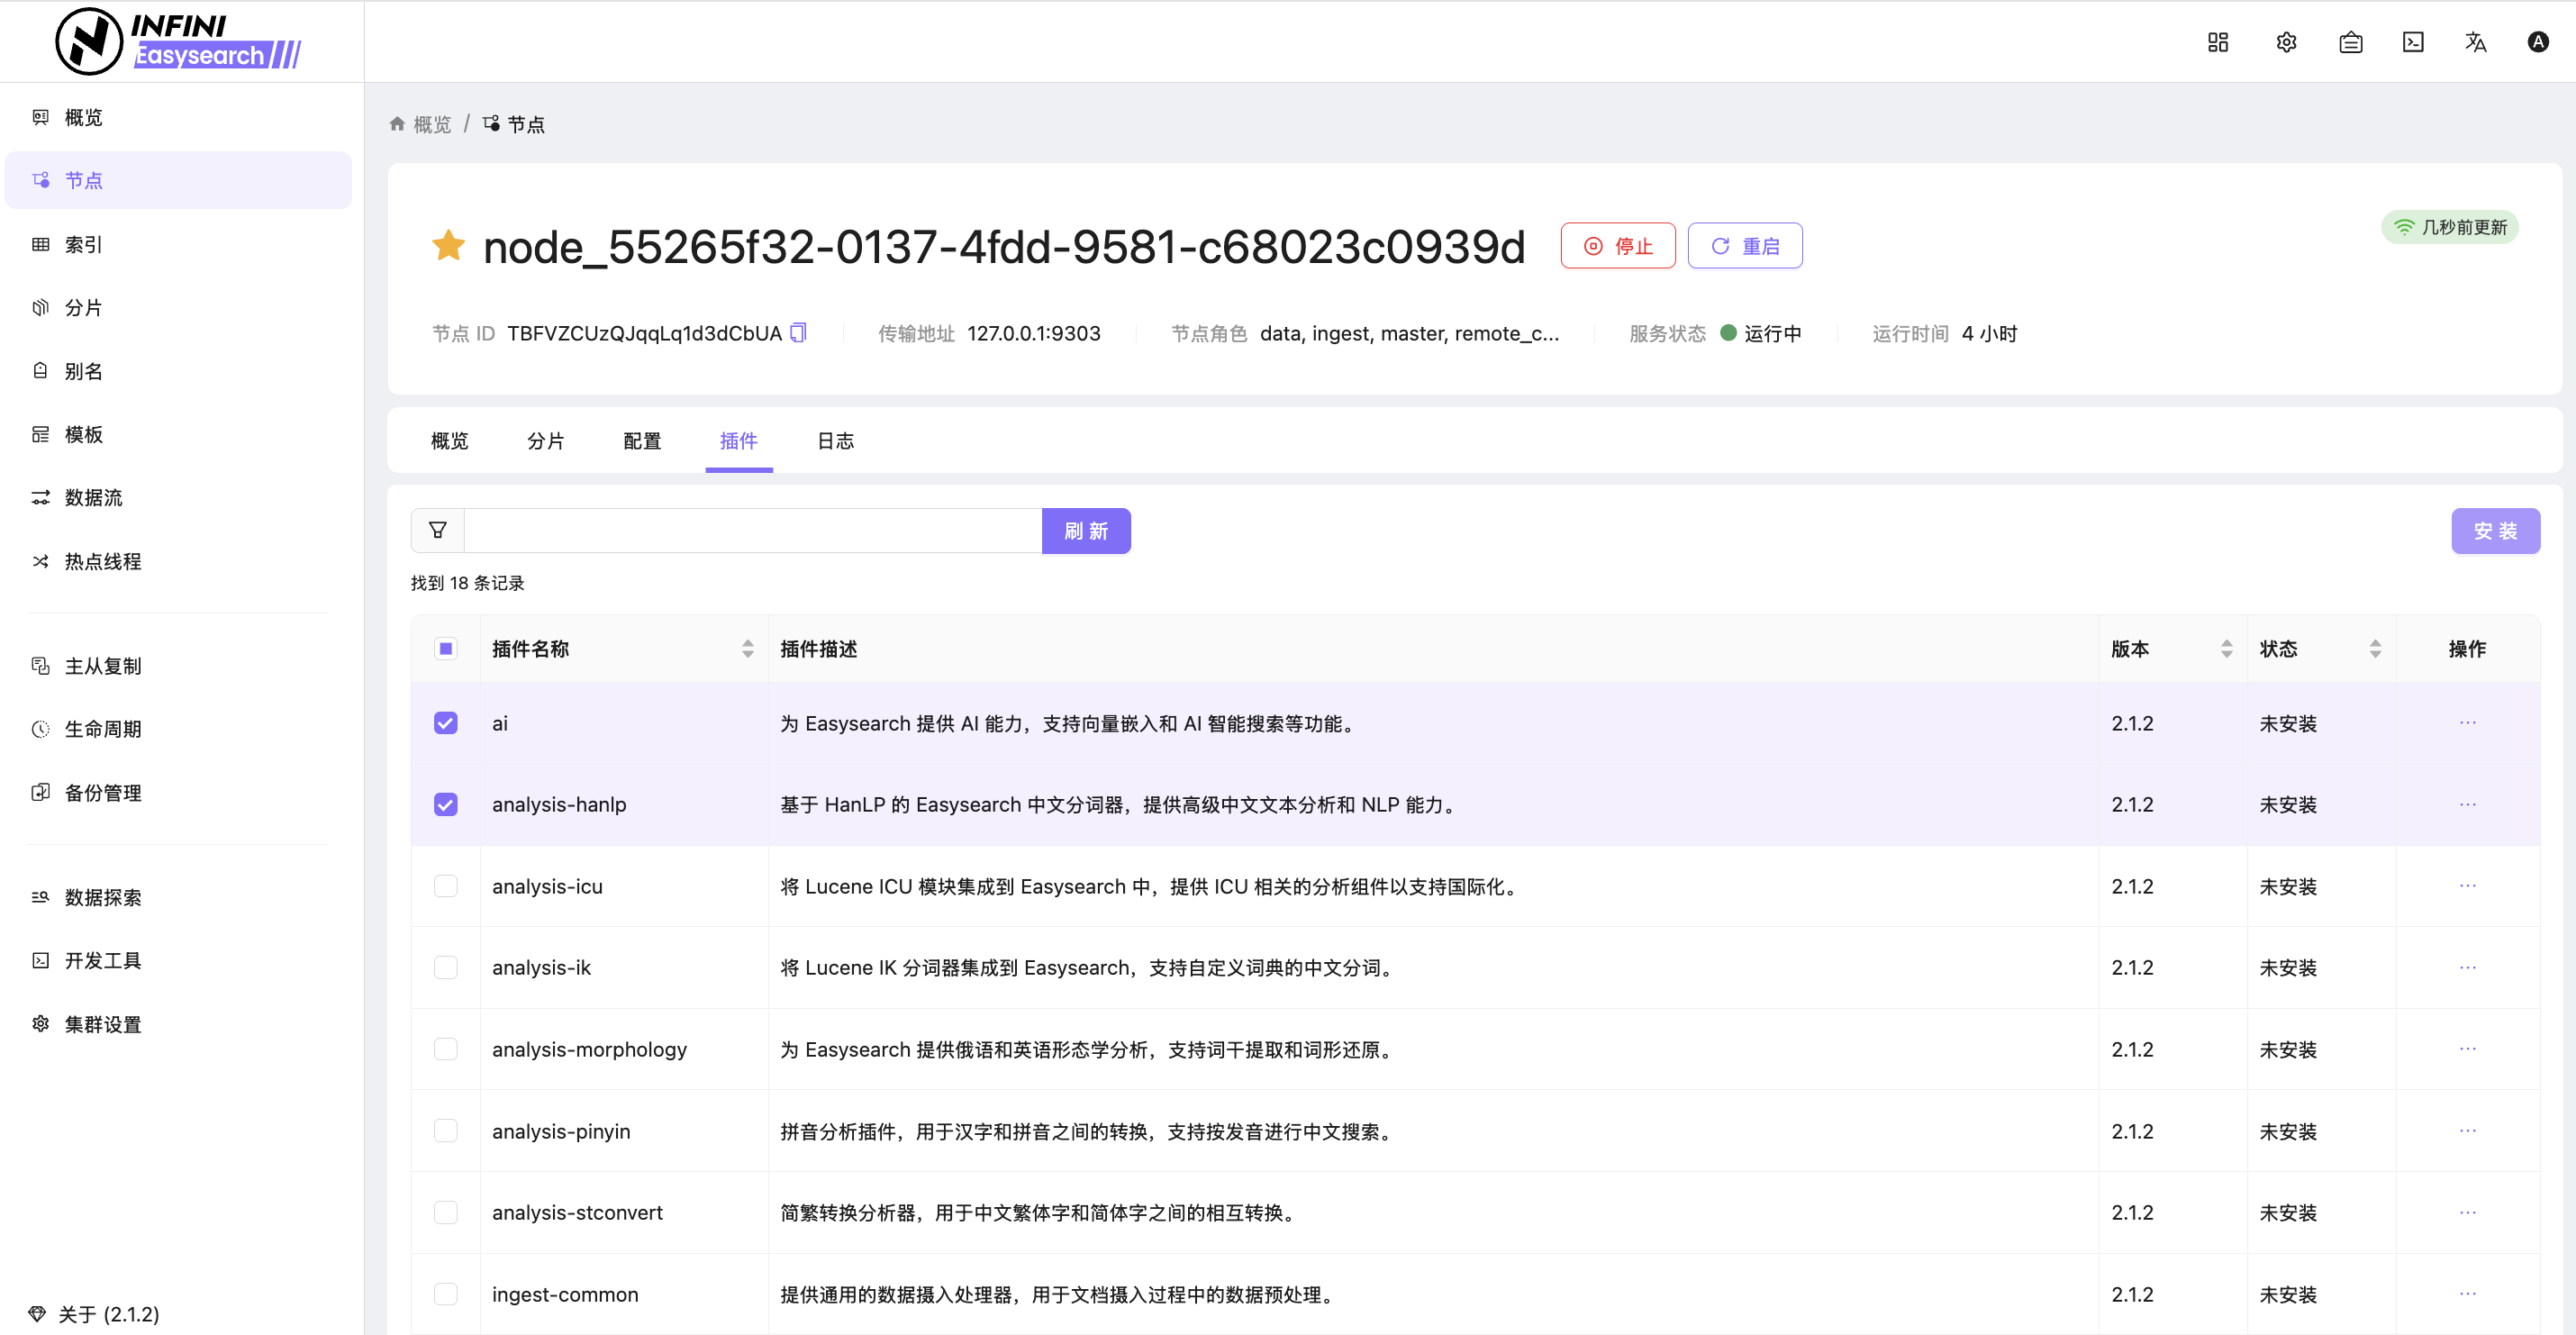Sort by version column arrows
This screenshot has height=1335, width=2576.
point(2226,649)
